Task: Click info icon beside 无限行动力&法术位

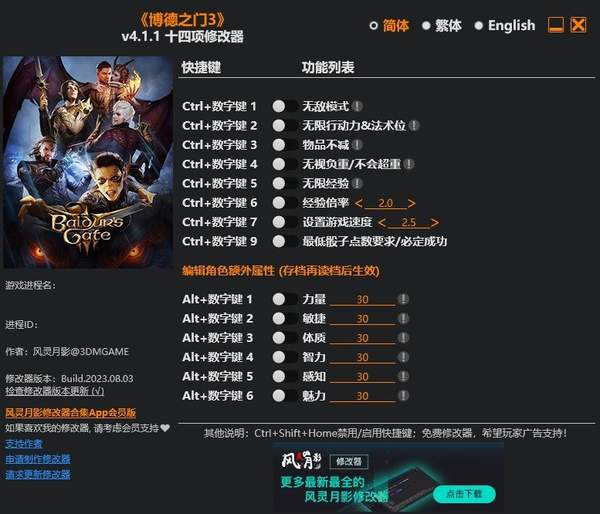Action: pos(414,126)
